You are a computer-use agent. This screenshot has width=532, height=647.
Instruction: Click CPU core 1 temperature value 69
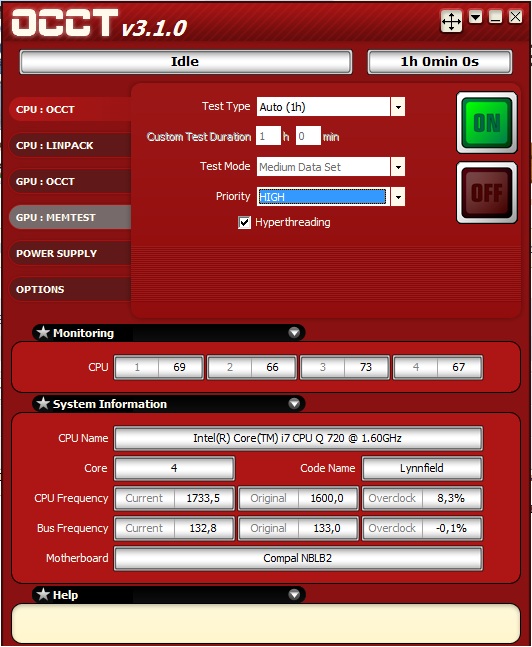coord(180,367)
